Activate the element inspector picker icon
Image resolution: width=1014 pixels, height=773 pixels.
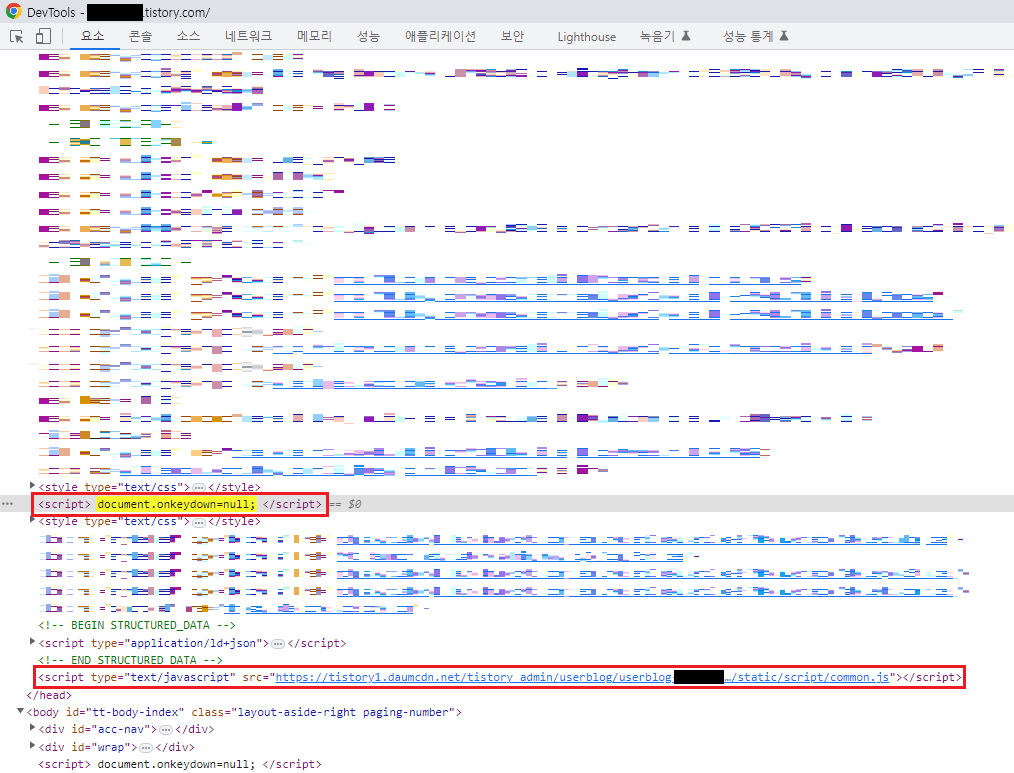point(17,36)
